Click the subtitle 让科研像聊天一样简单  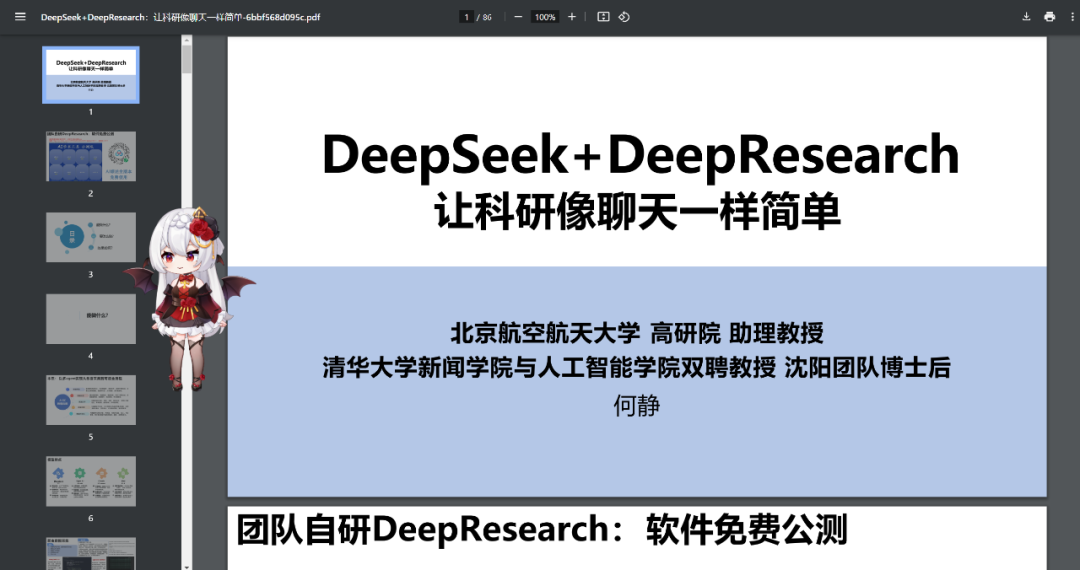(638, 212)
